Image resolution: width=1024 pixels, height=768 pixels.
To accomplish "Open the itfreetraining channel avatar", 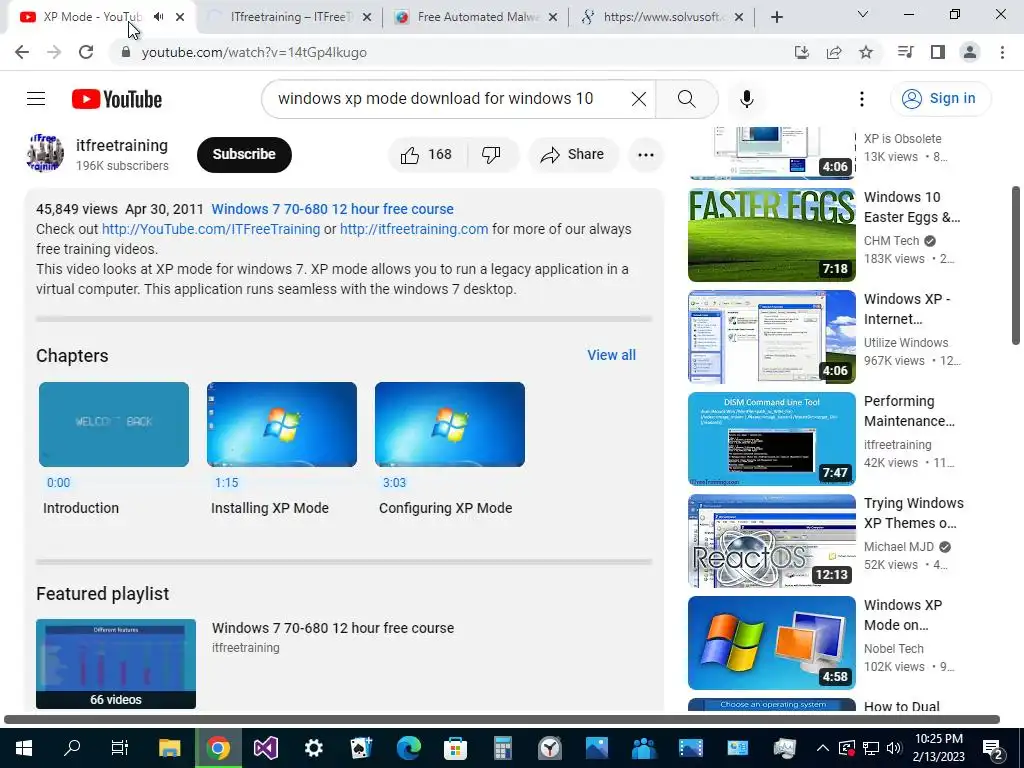I will pyautogui.click(x=46, y=153).
